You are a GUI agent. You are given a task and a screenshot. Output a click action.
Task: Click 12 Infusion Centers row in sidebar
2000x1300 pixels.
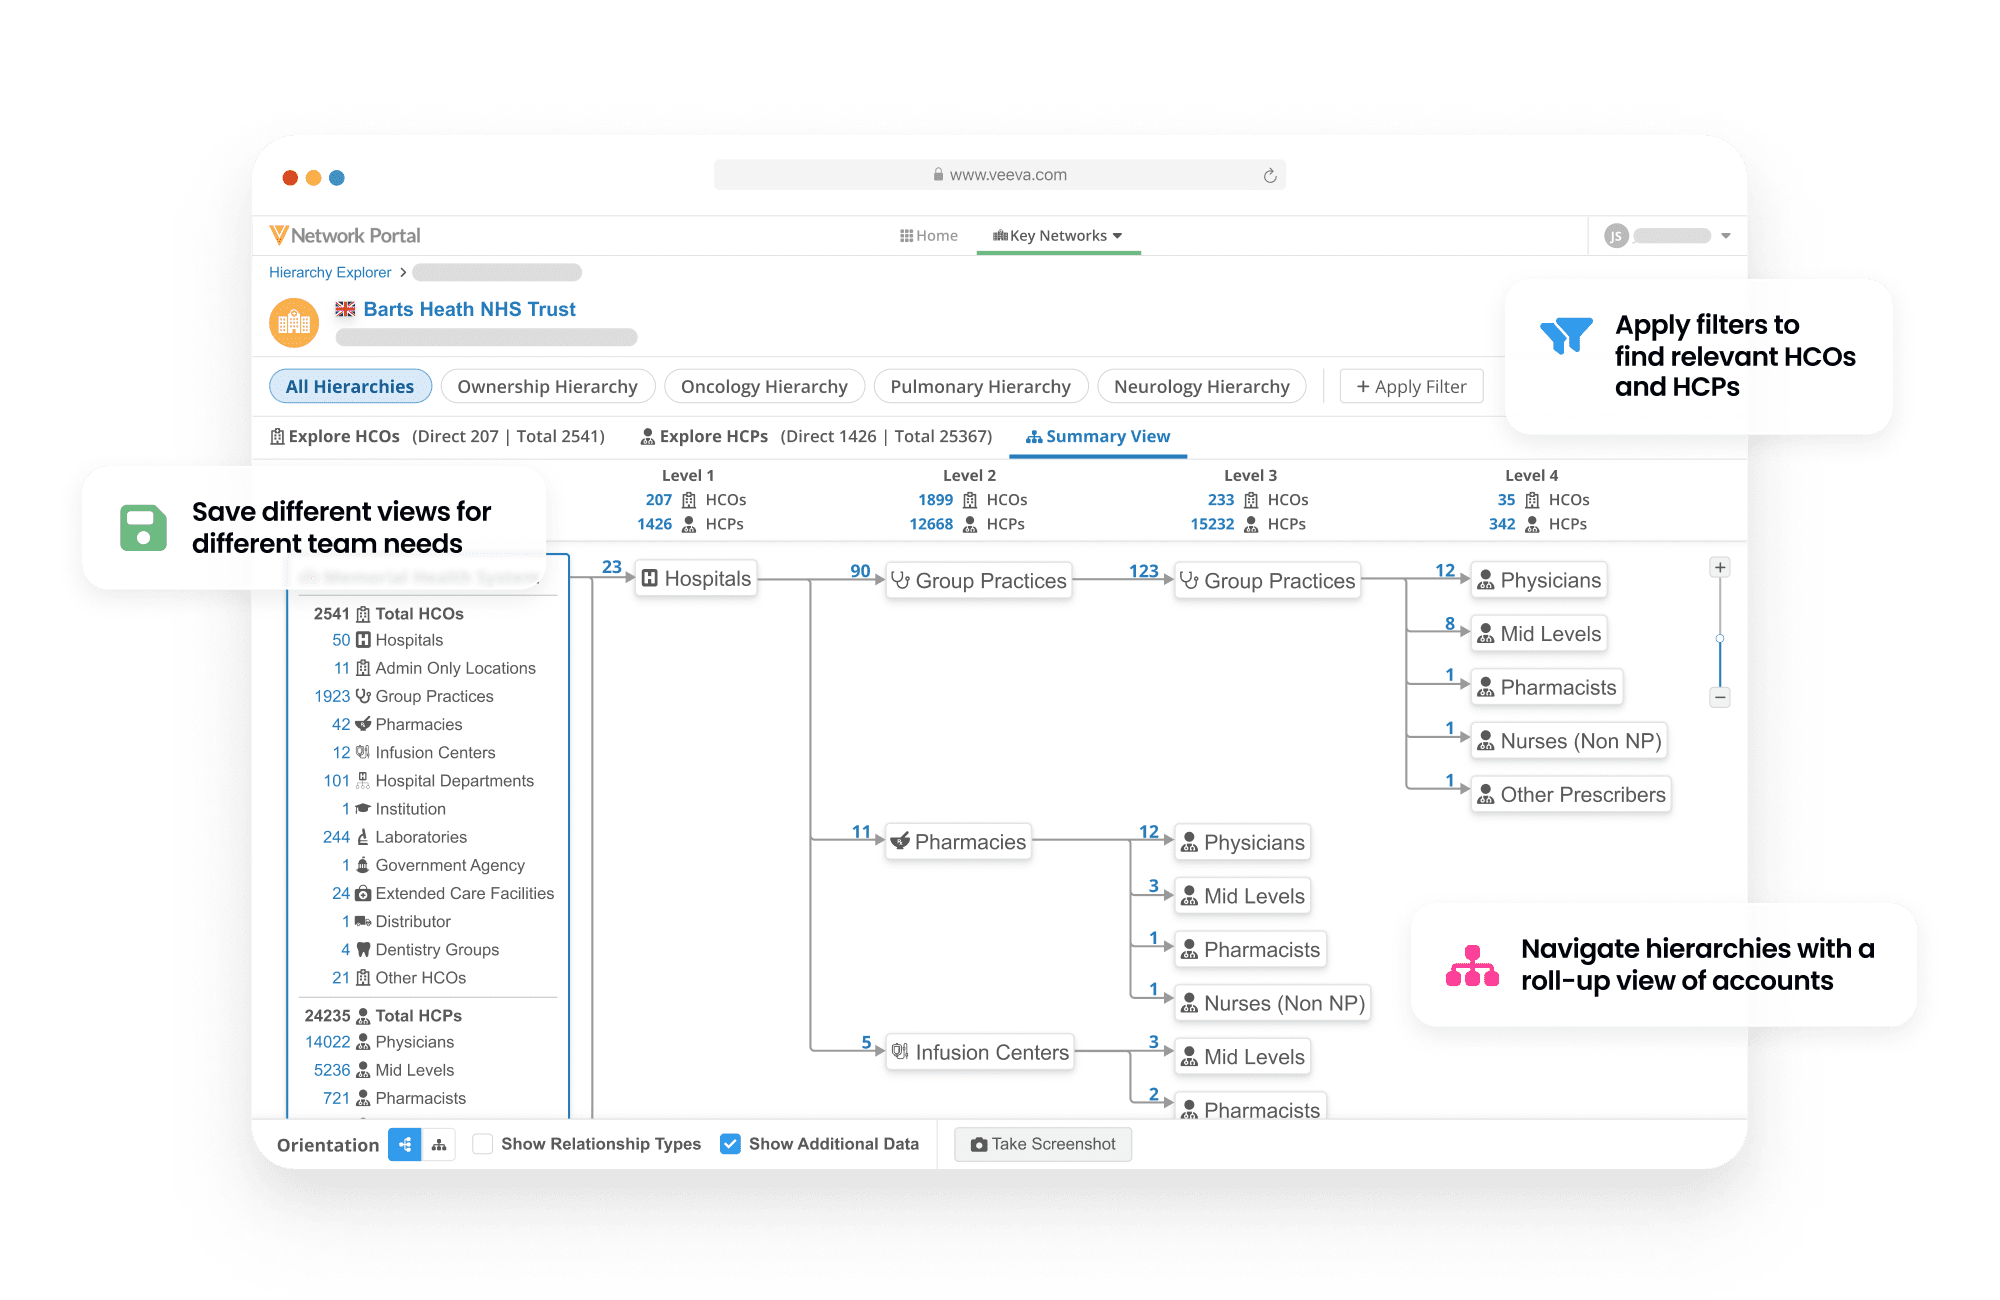pyautogui.click(x=414, y=752)
